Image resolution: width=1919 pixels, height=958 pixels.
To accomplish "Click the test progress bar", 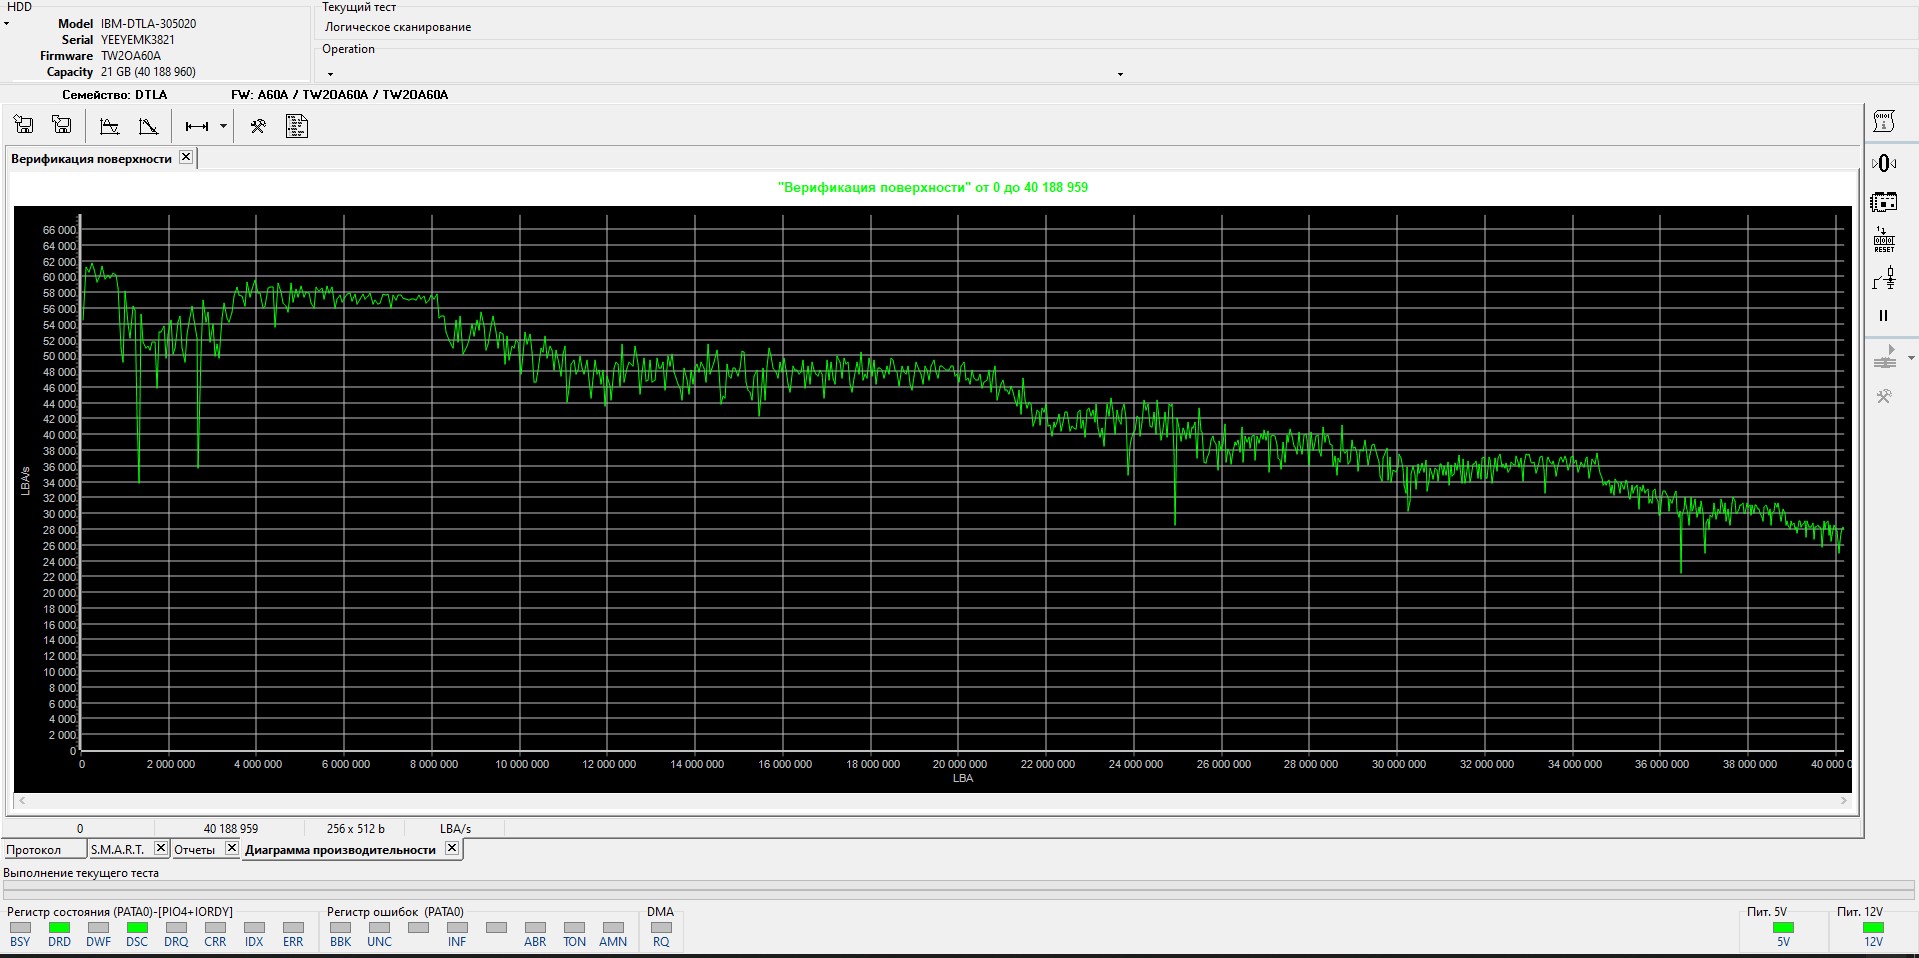I will click(958, 890).
